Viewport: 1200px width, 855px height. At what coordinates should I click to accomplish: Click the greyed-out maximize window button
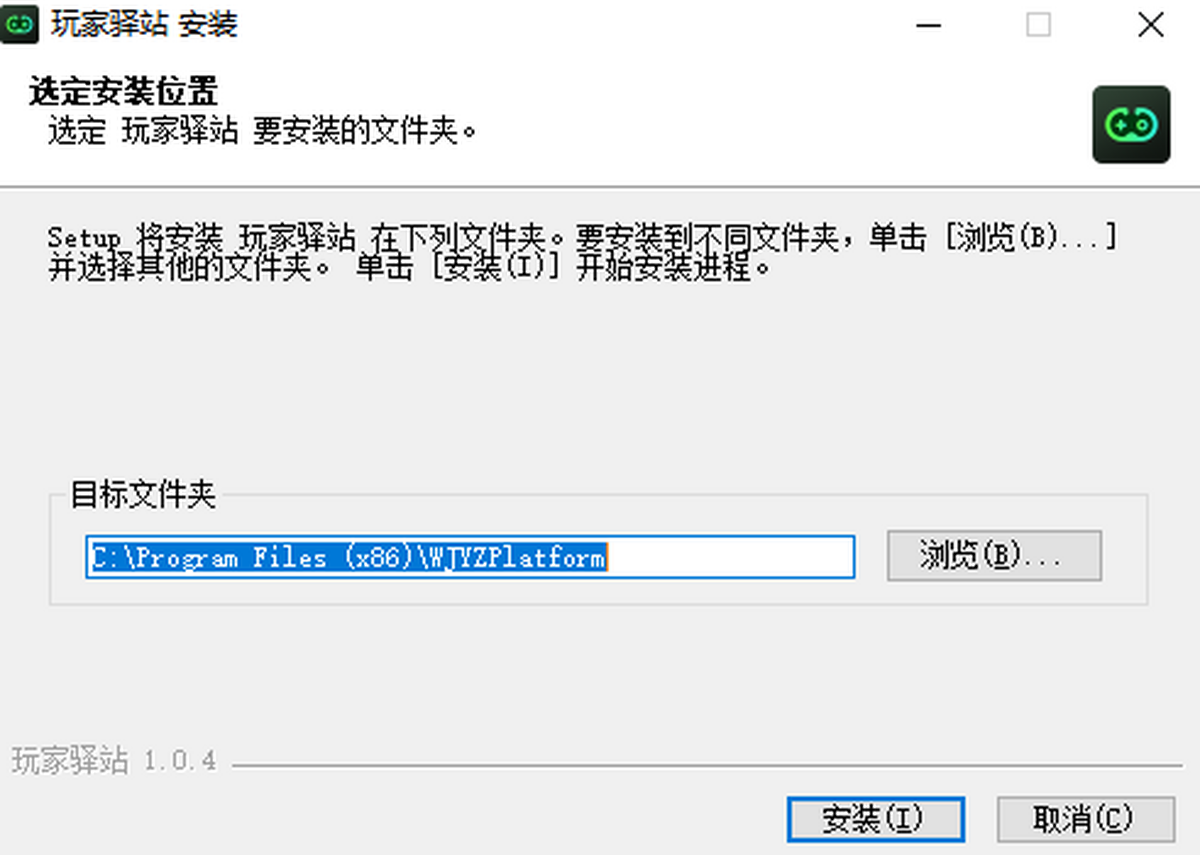point(1039,25)
